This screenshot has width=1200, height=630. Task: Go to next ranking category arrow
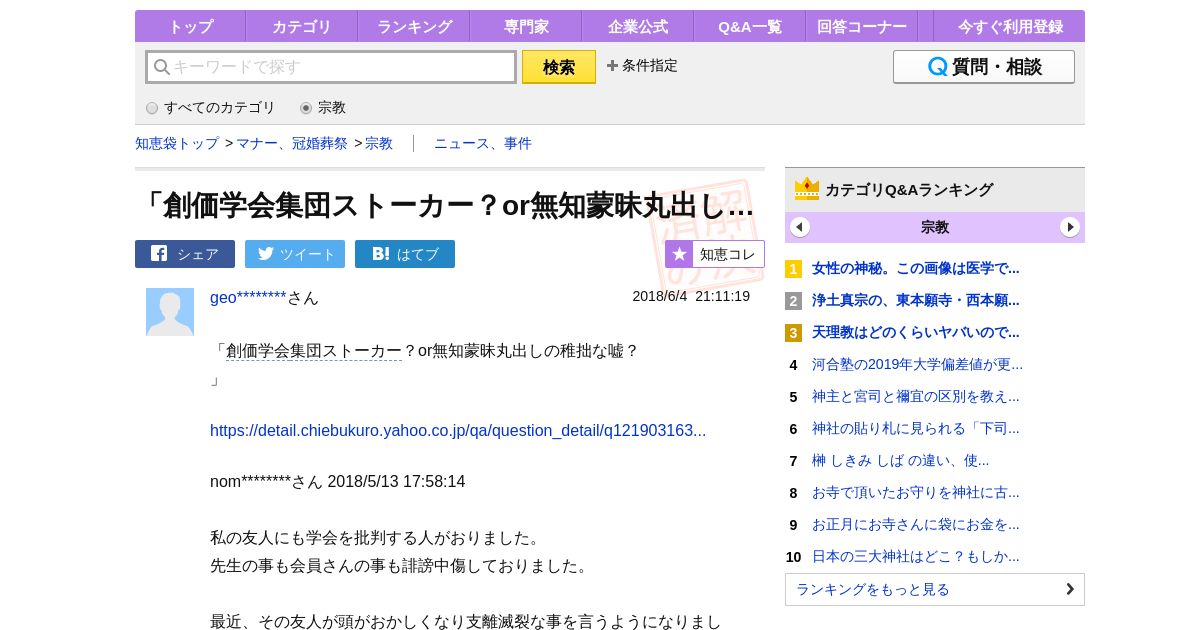[x=1070, y=227]
